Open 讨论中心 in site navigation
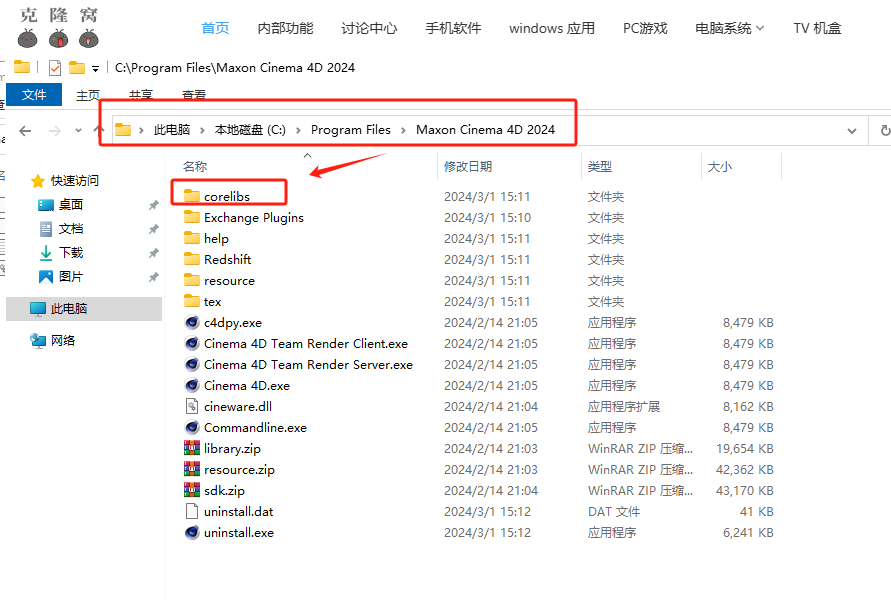Viewport: 891px width, 606px height. [x=369, y=28]
